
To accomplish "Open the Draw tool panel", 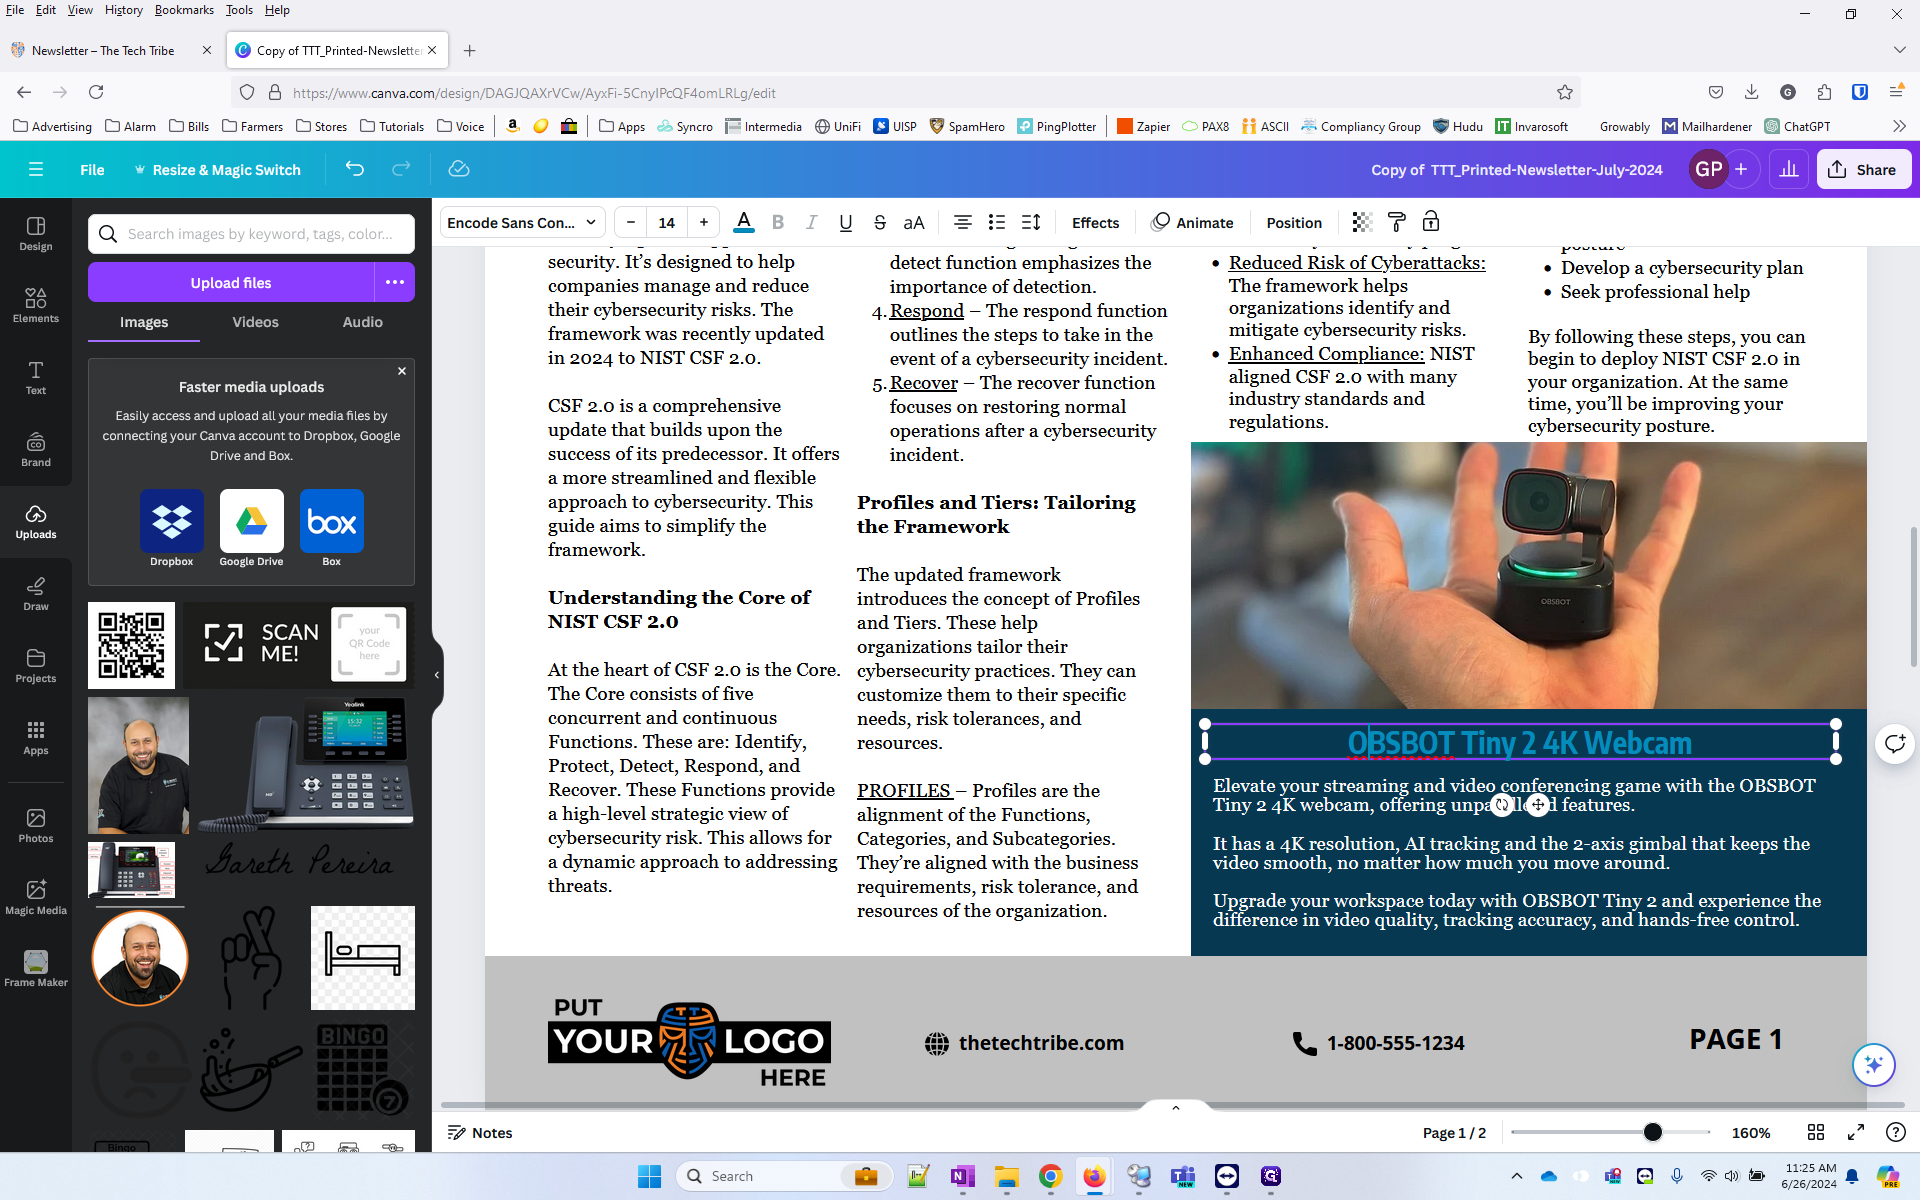I will click(x=36, y=594).
